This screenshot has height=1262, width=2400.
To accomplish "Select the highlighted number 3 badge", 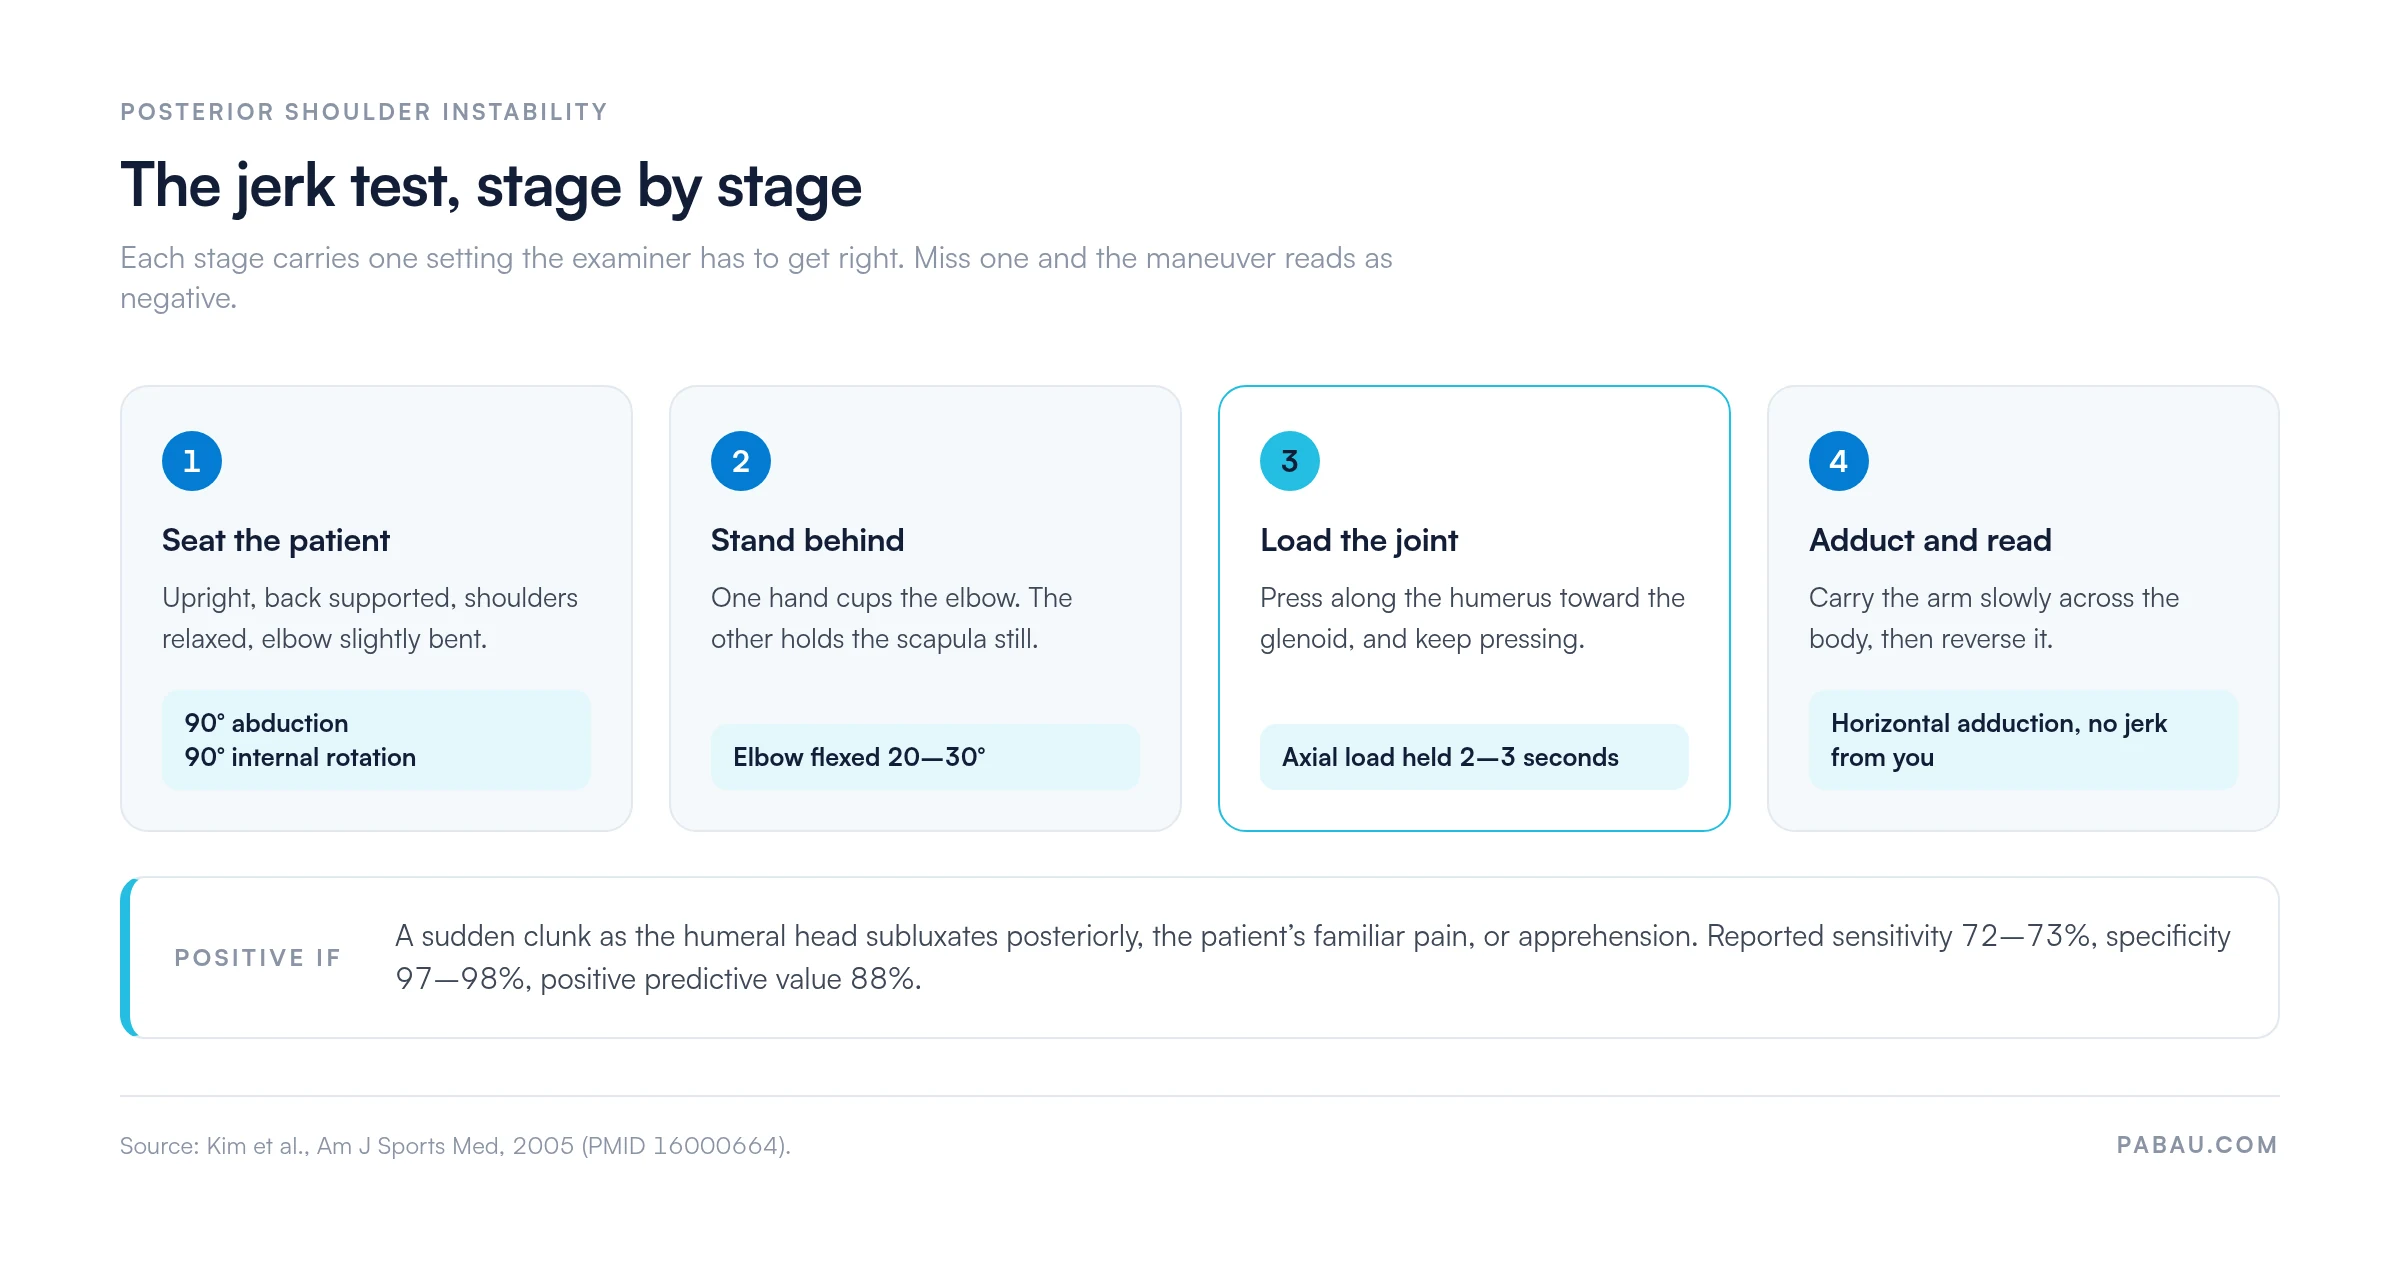I will point(1289,461).
